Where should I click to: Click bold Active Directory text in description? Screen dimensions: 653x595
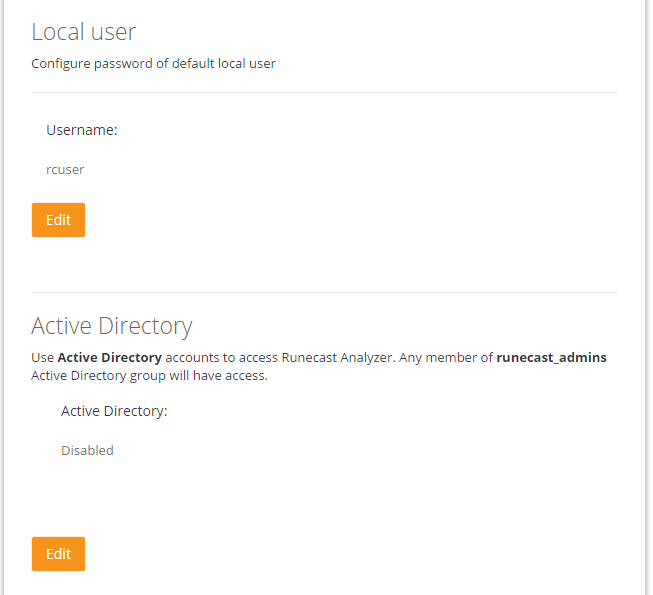point(109,358)
